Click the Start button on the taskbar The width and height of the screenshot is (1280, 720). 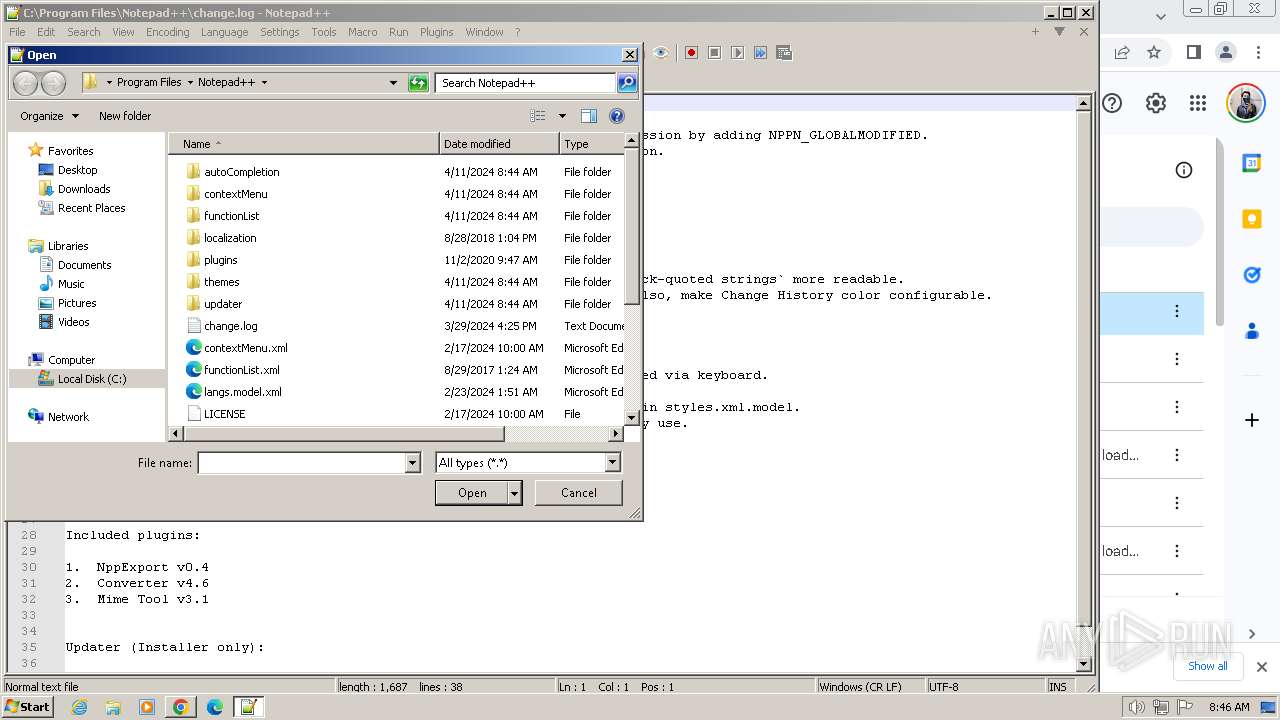28,706
